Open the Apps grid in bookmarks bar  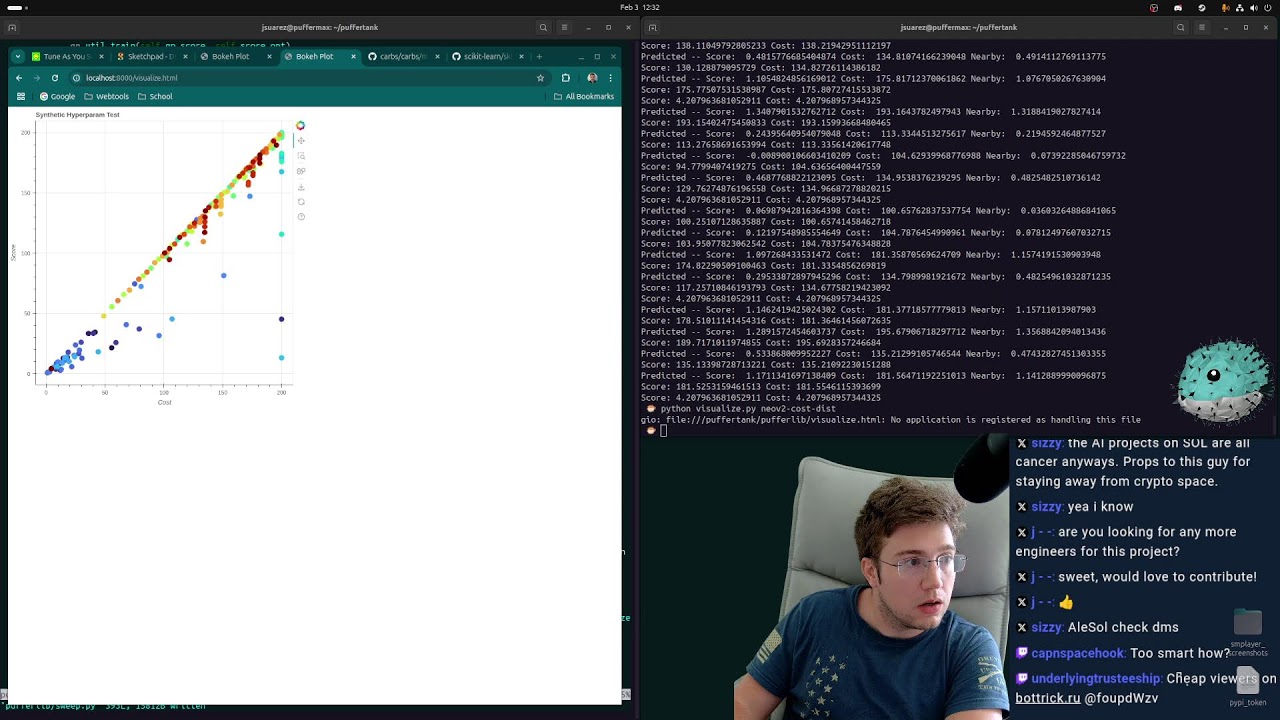click(21, 97)
